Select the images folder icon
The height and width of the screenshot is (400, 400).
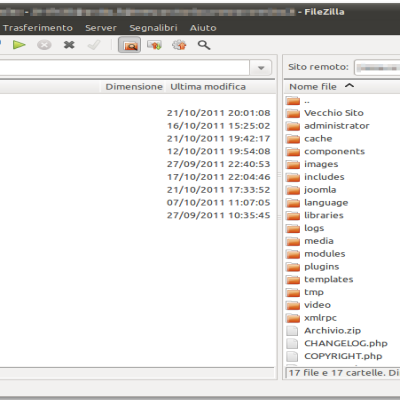pyautogui.click(x=293, y=164)
